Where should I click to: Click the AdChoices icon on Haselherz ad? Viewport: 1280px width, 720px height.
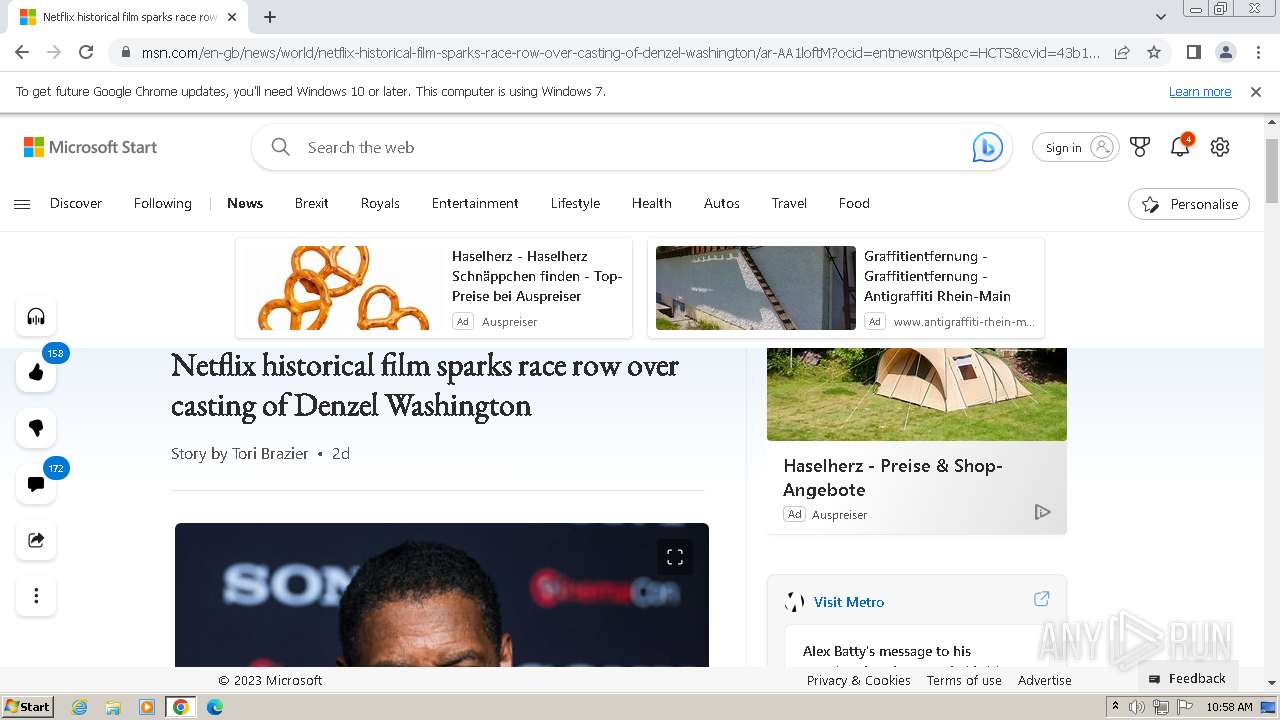[x=1042, y=512]
